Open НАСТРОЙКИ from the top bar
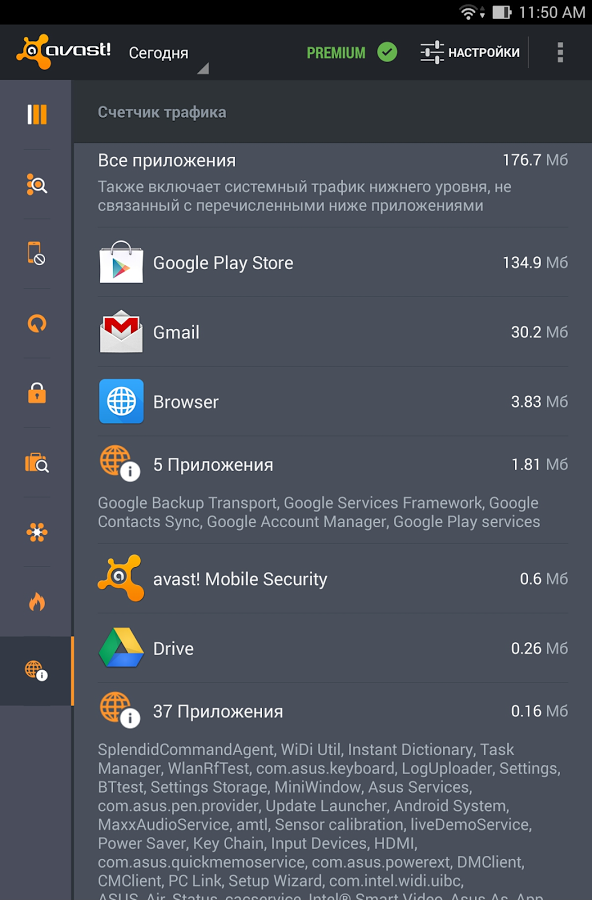592x900 pixels. click(x=470, y=51)
